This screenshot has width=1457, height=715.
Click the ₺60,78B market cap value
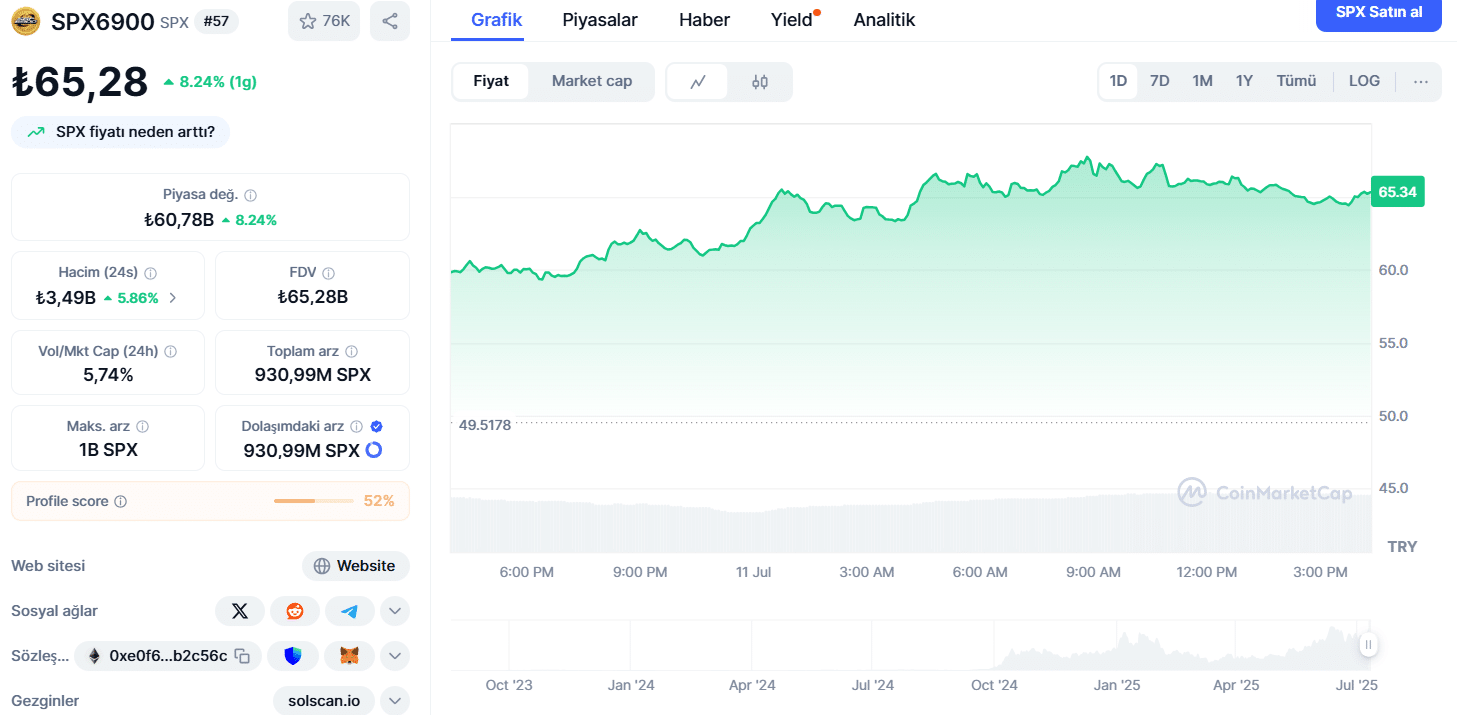[x=179, y=220]
